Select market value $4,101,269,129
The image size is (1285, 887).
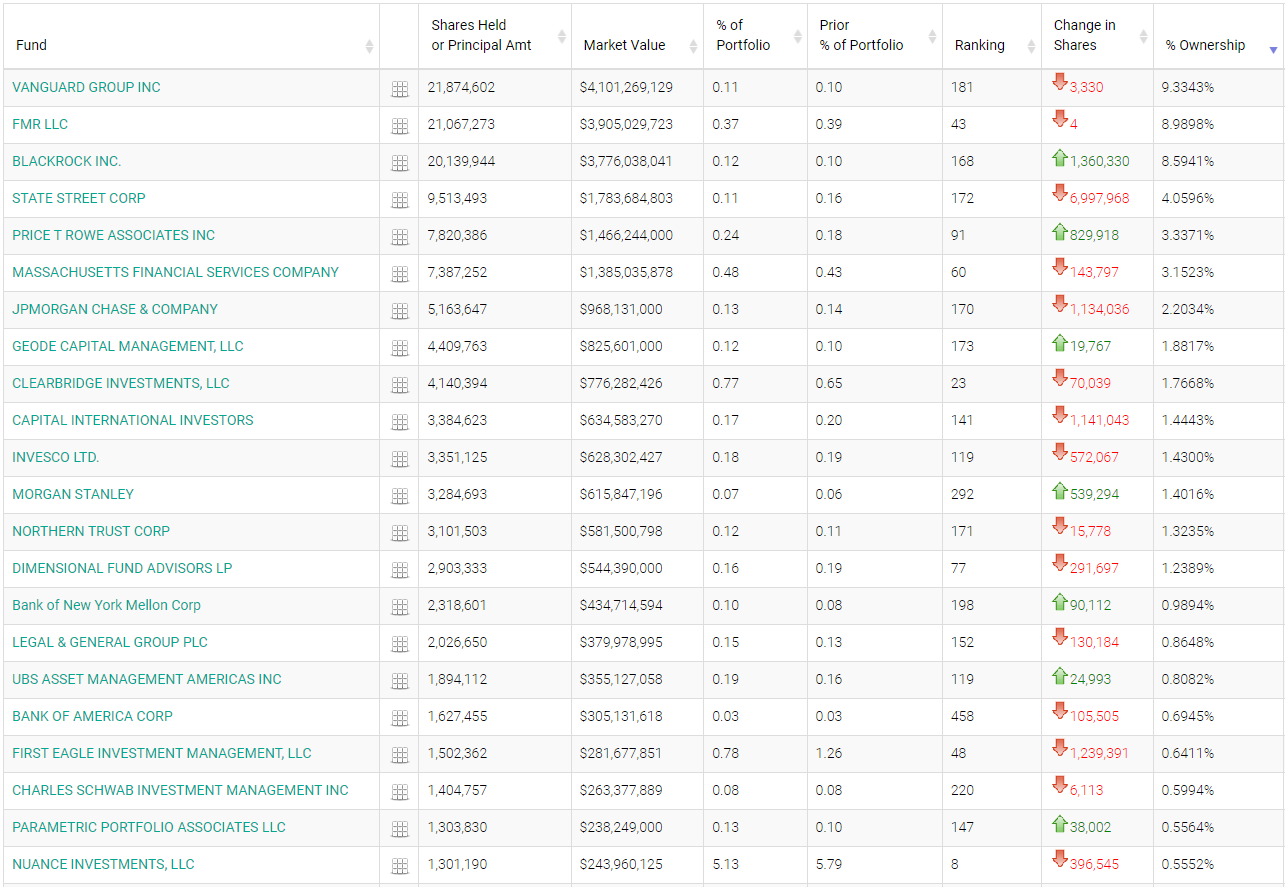(x=626, y=87)
